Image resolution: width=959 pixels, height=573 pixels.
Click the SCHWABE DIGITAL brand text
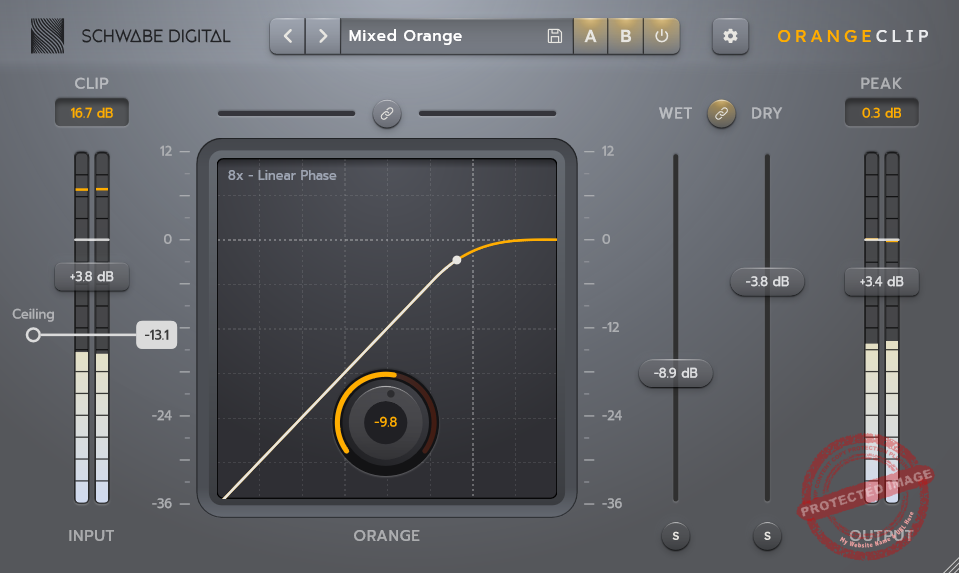[156, 36]
